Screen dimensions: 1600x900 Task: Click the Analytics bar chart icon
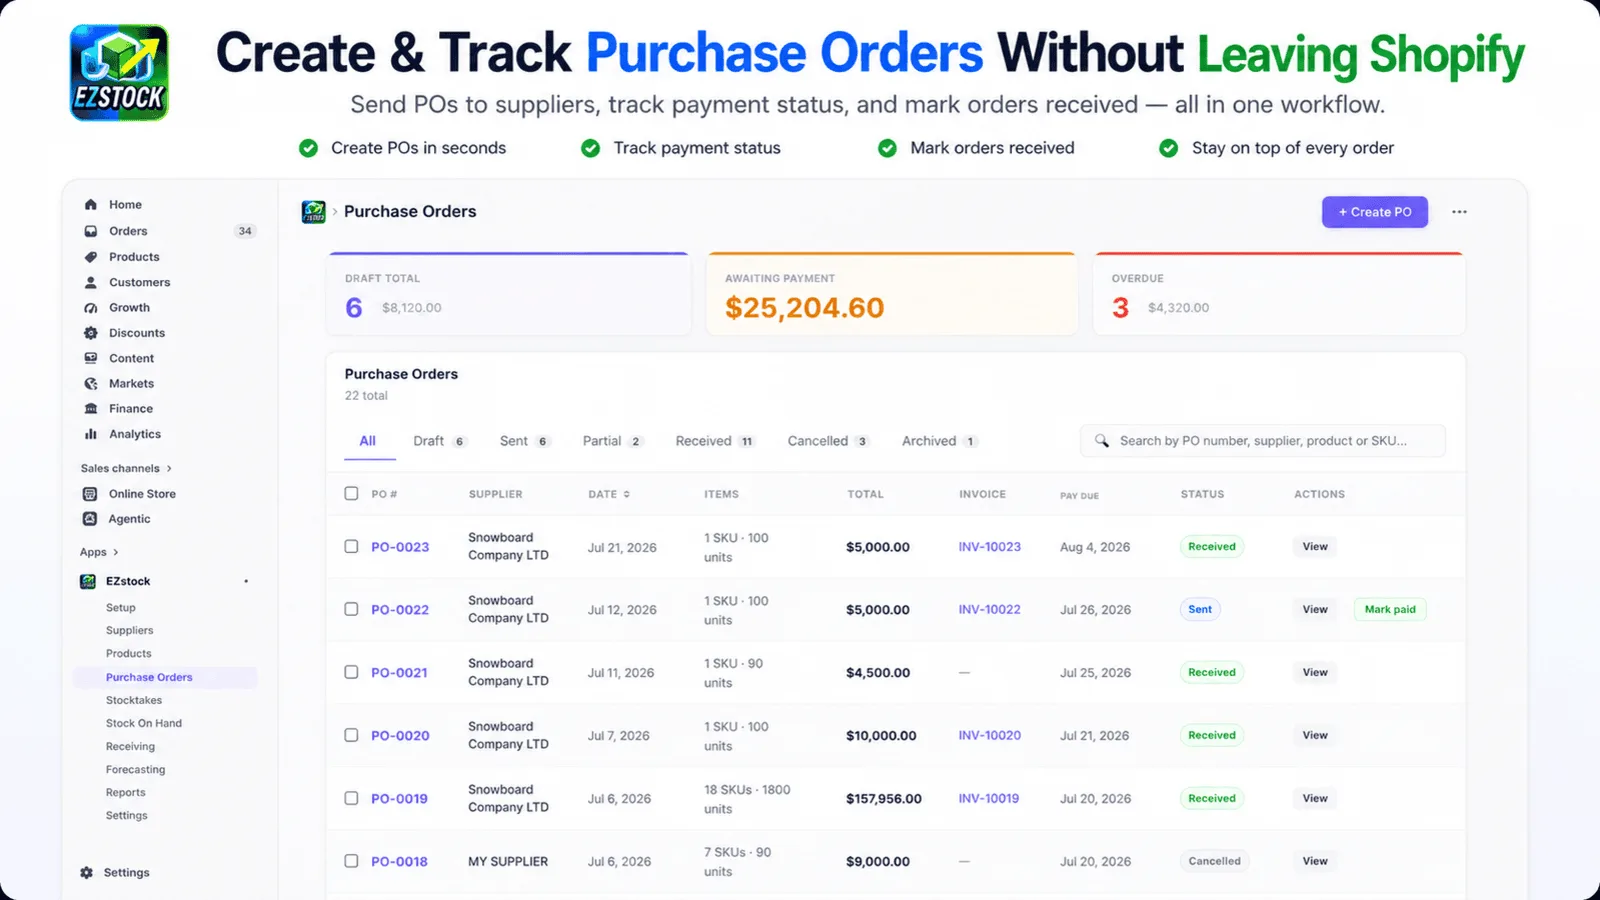(x=91, y=434)
